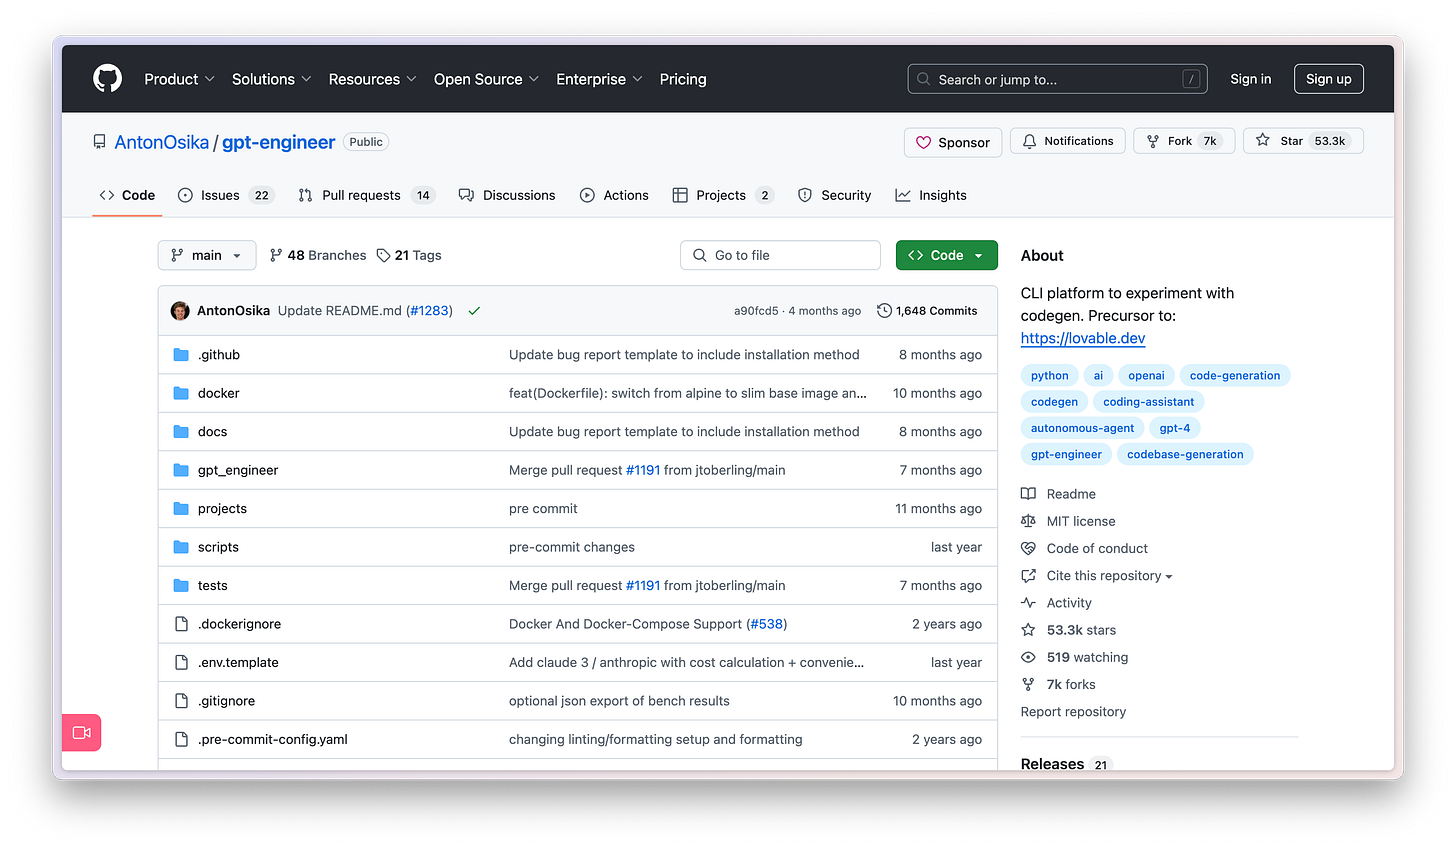This screenshot has height=849, width=1456.
Task: Open the Security tab
Action: click(x=835, y=195)
